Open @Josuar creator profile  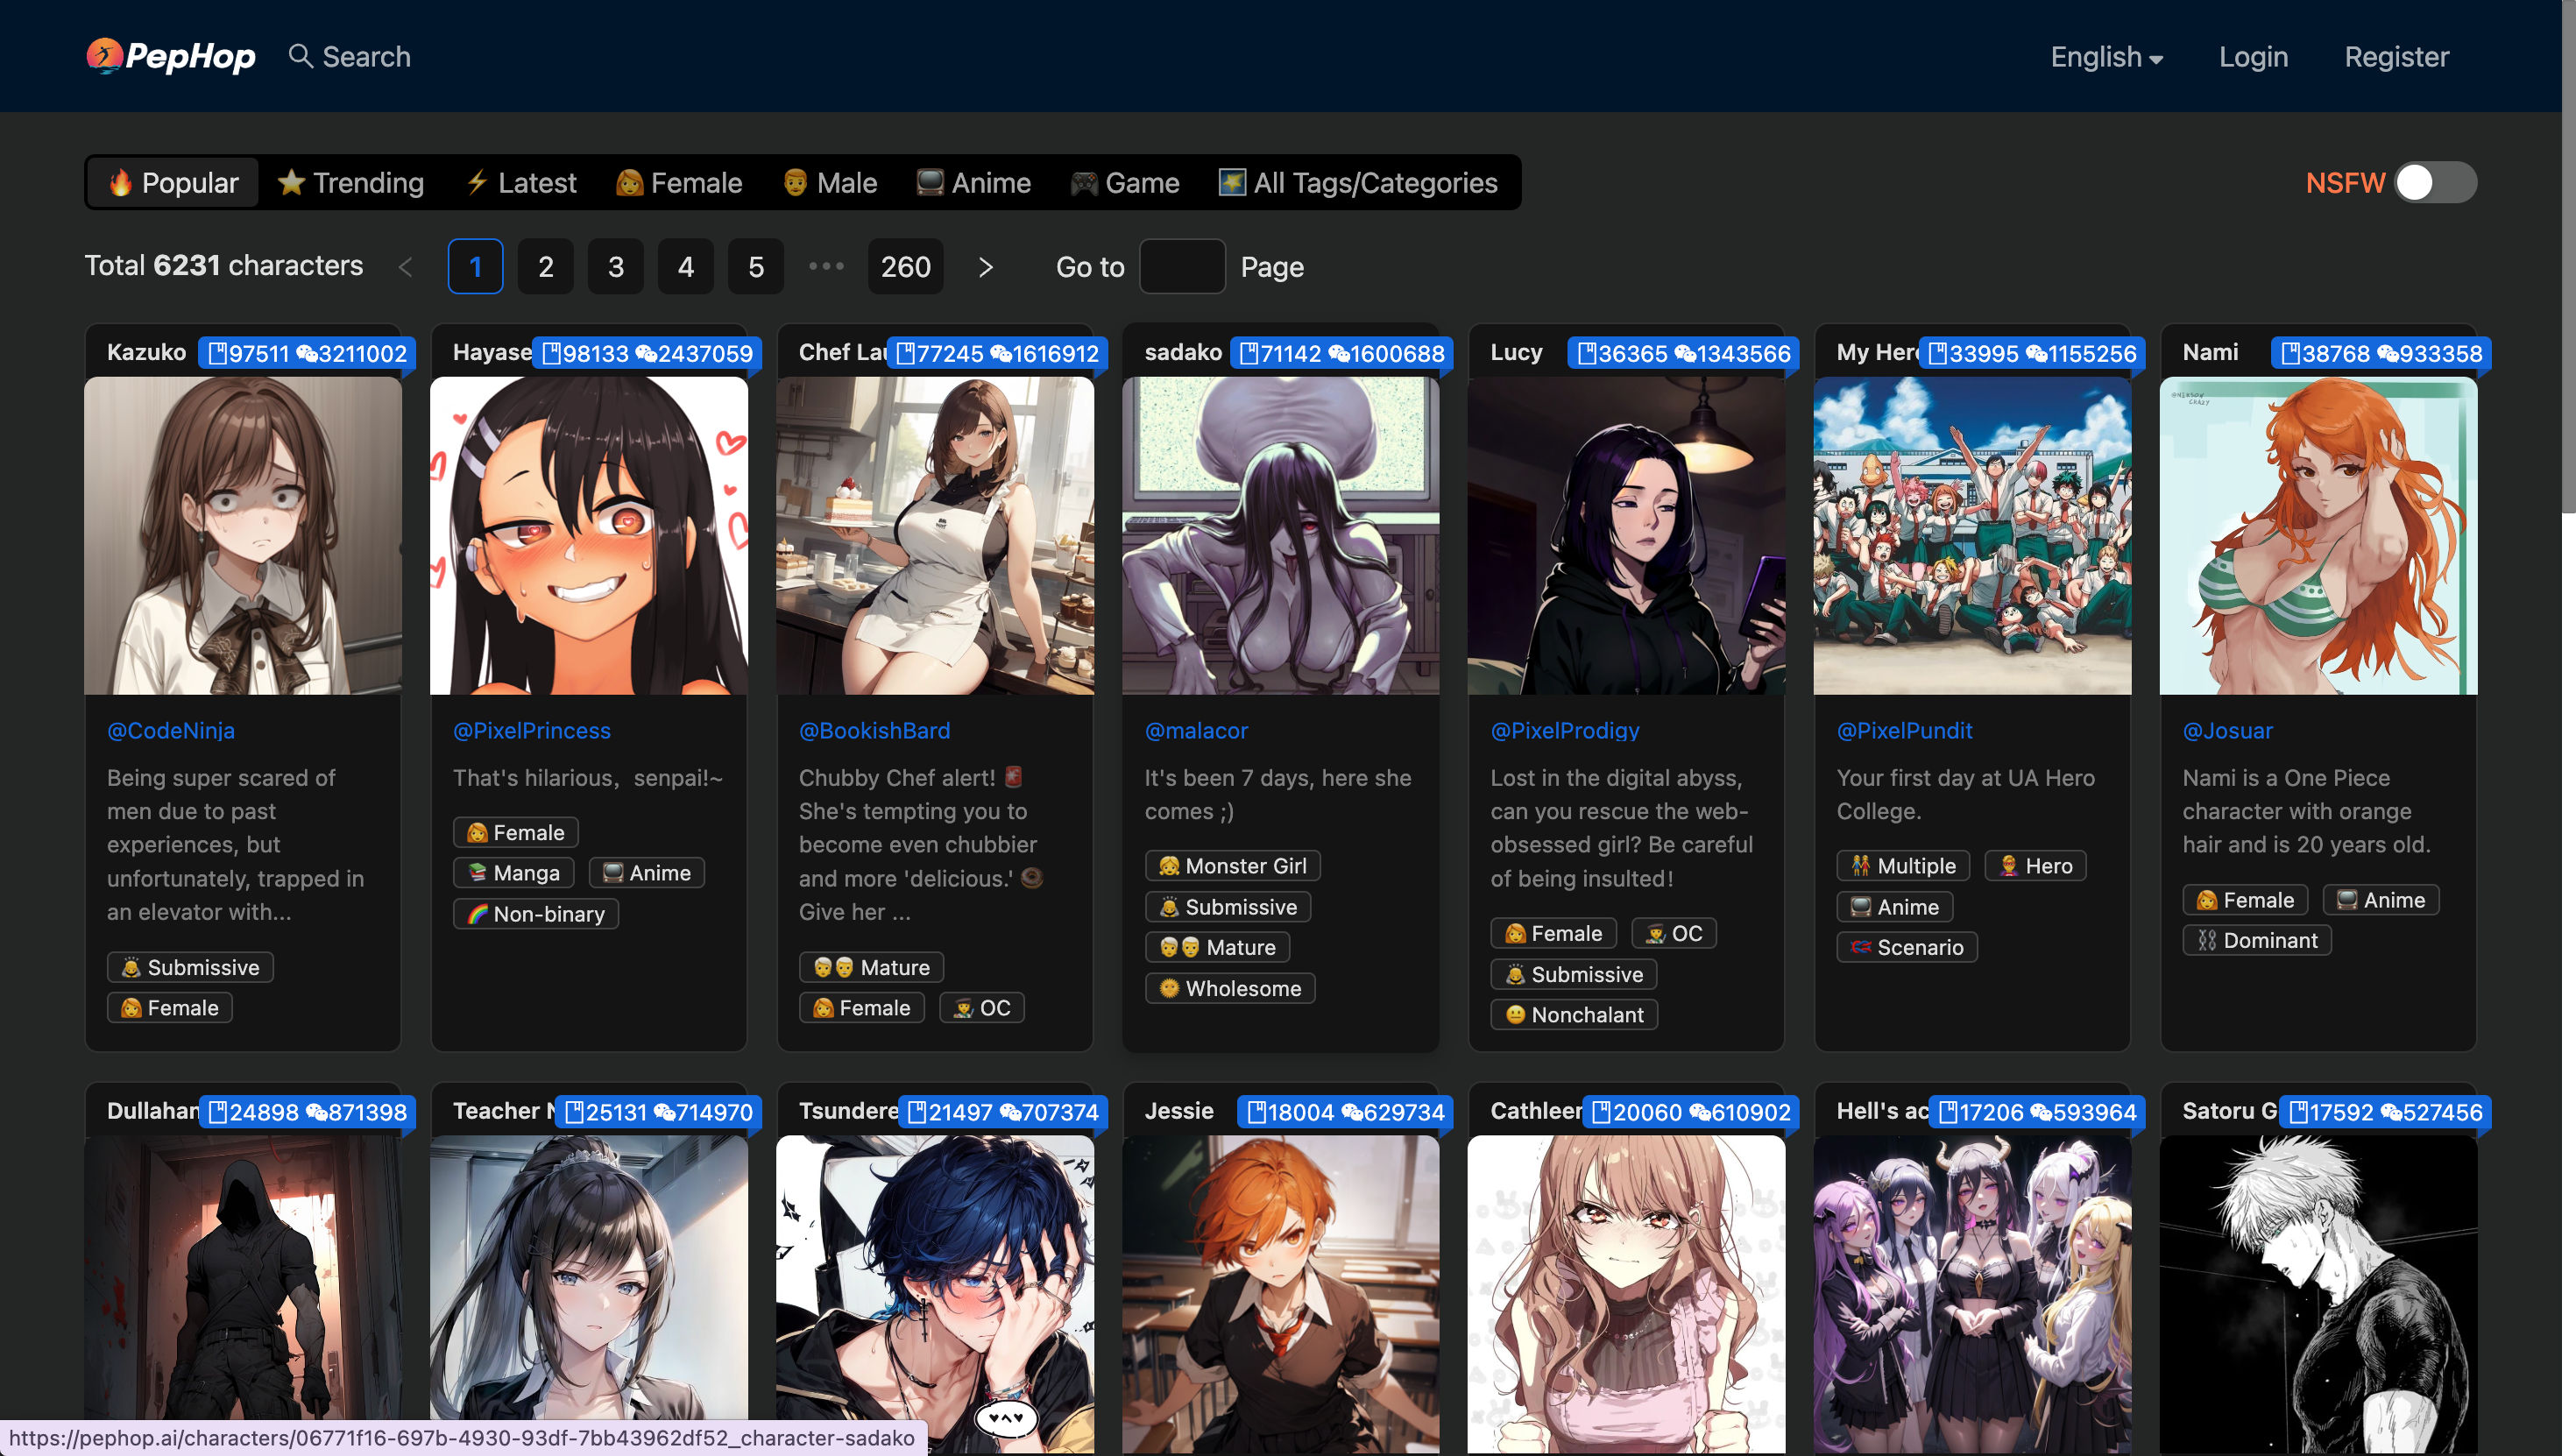(2228, 731)
